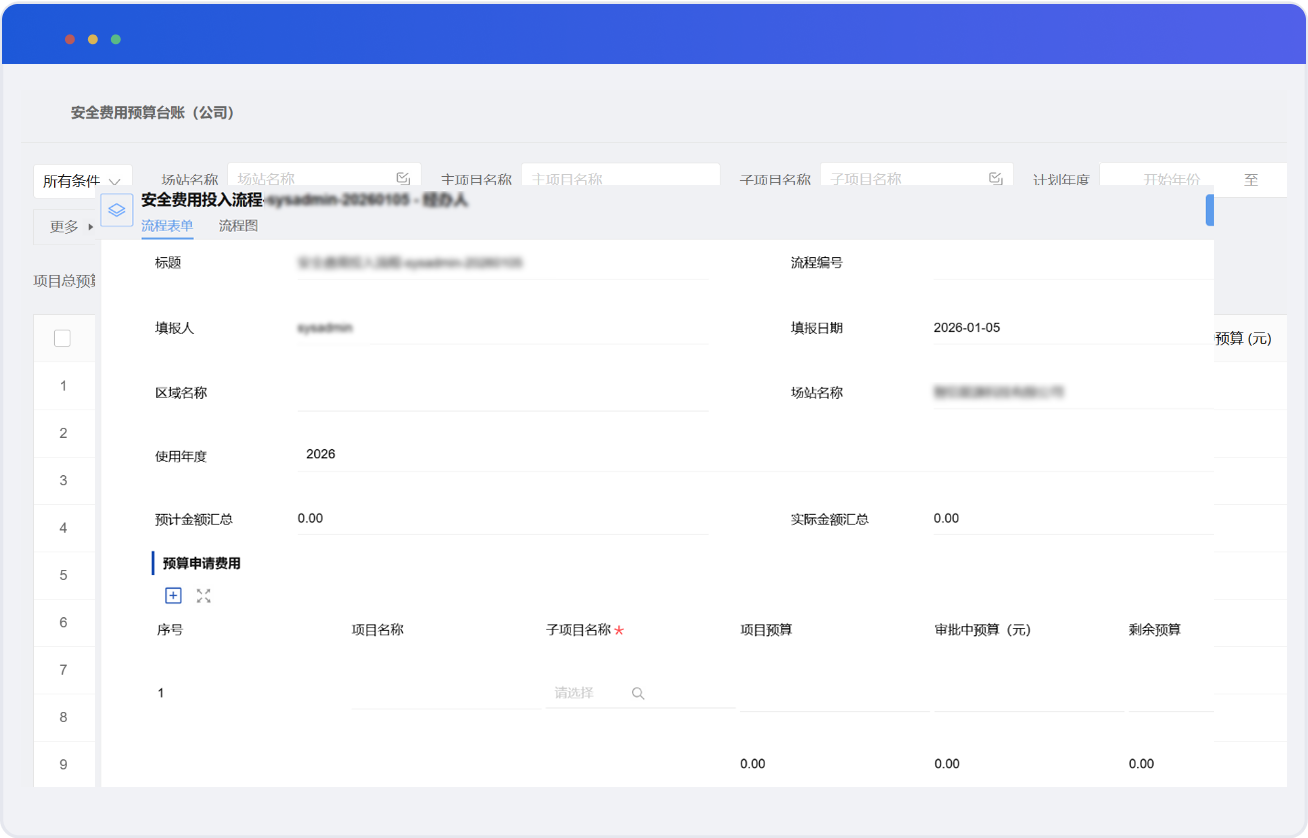The height and width of the screenshot is (838, 1308).
Task: Click the 区域名称 input field
Action: tap(500, 393)
